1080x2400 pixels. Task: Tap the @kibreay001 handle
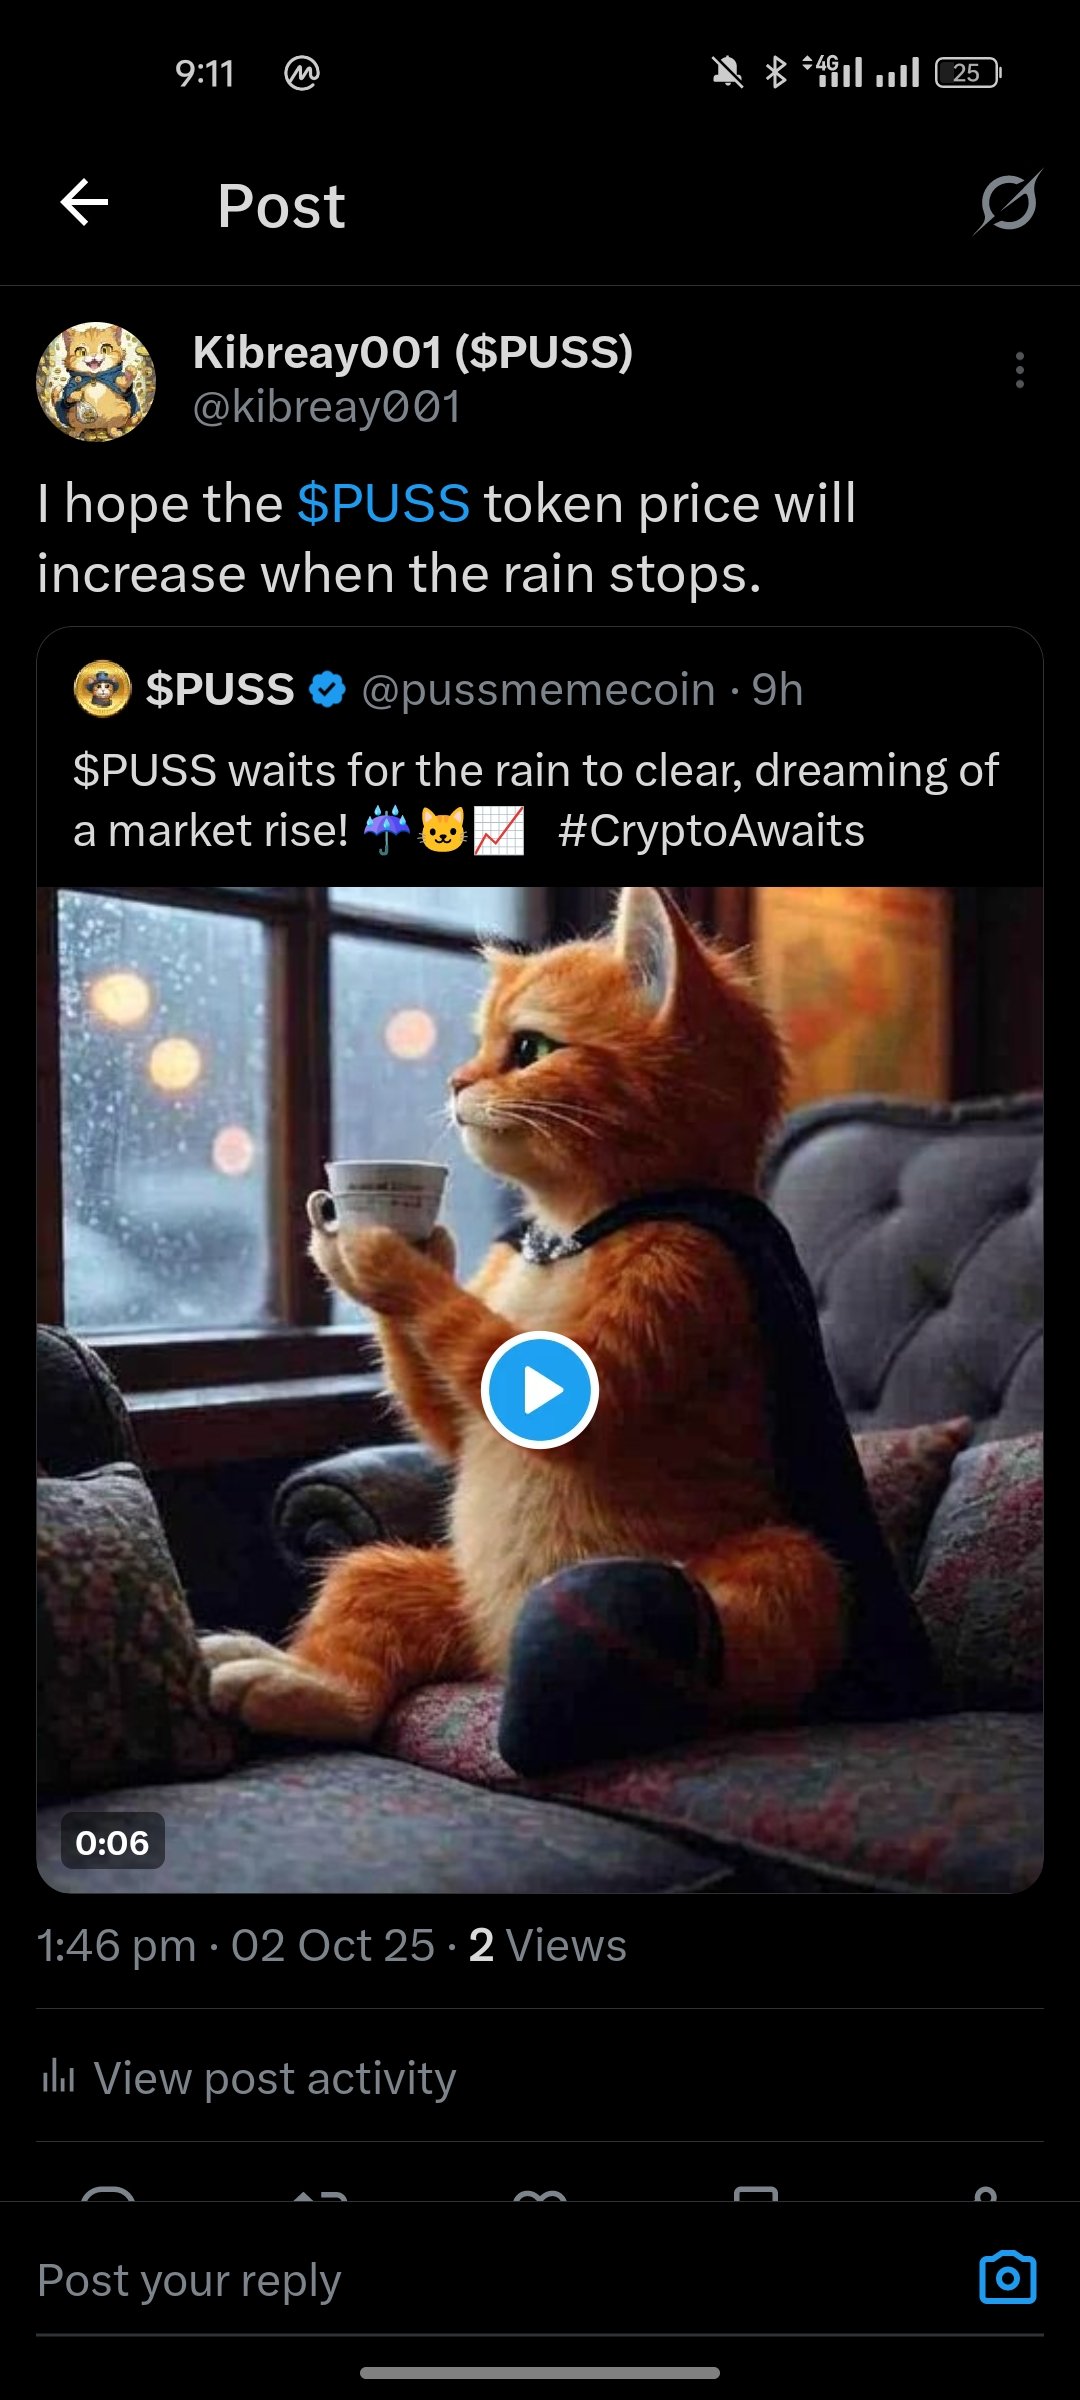(326, 407)
